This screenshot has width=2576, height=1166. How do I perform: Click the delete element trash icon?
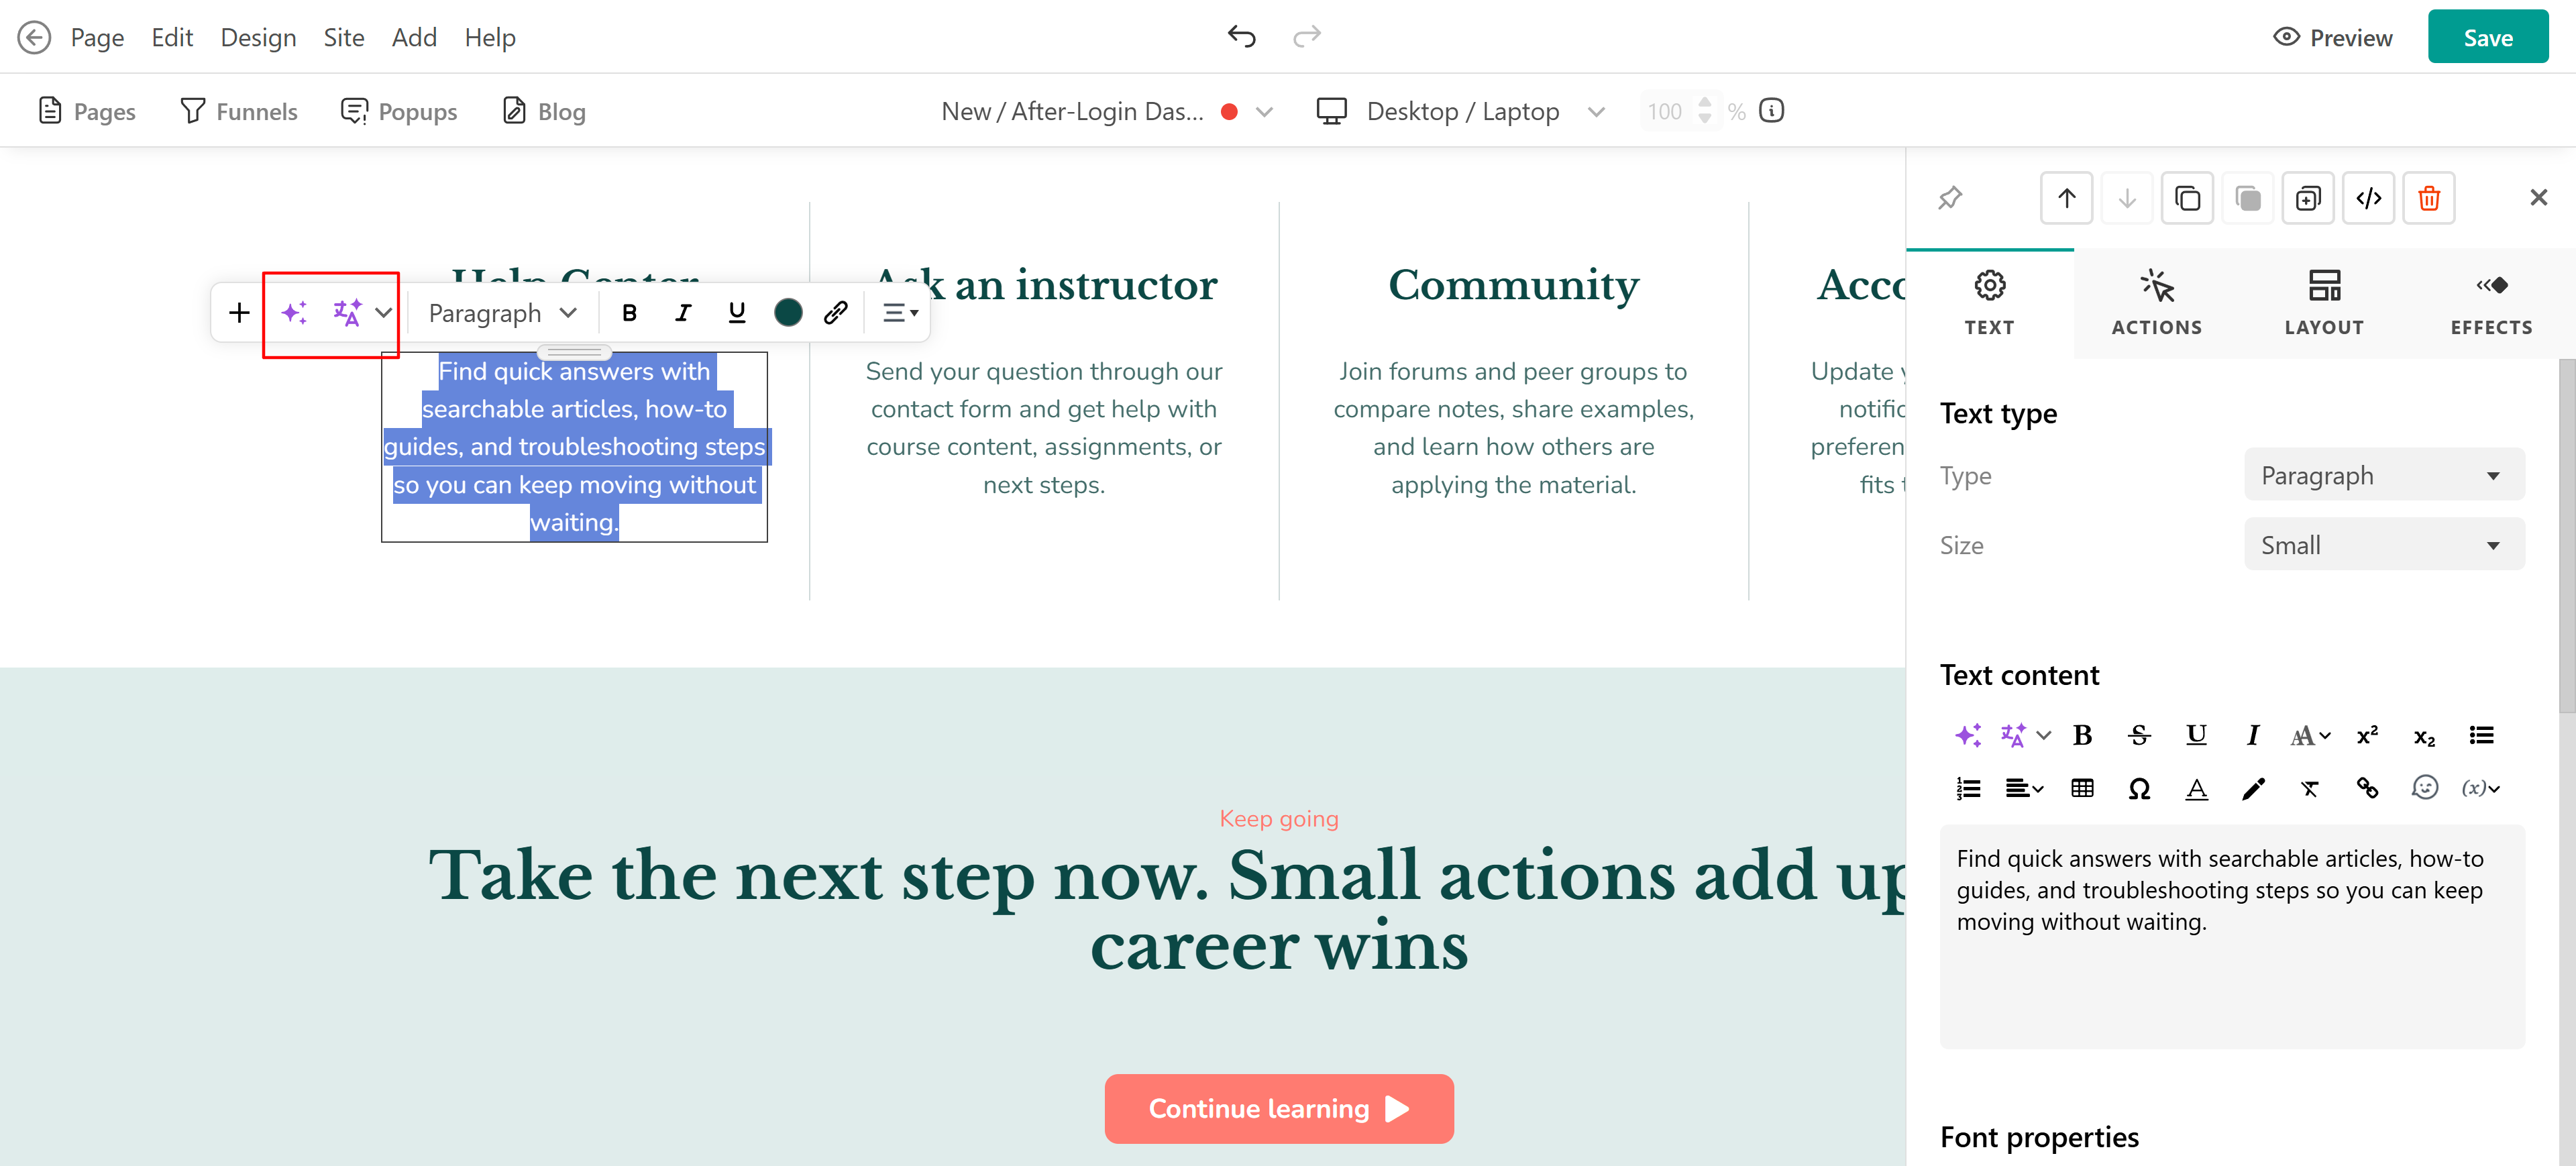coord(2428,198)
